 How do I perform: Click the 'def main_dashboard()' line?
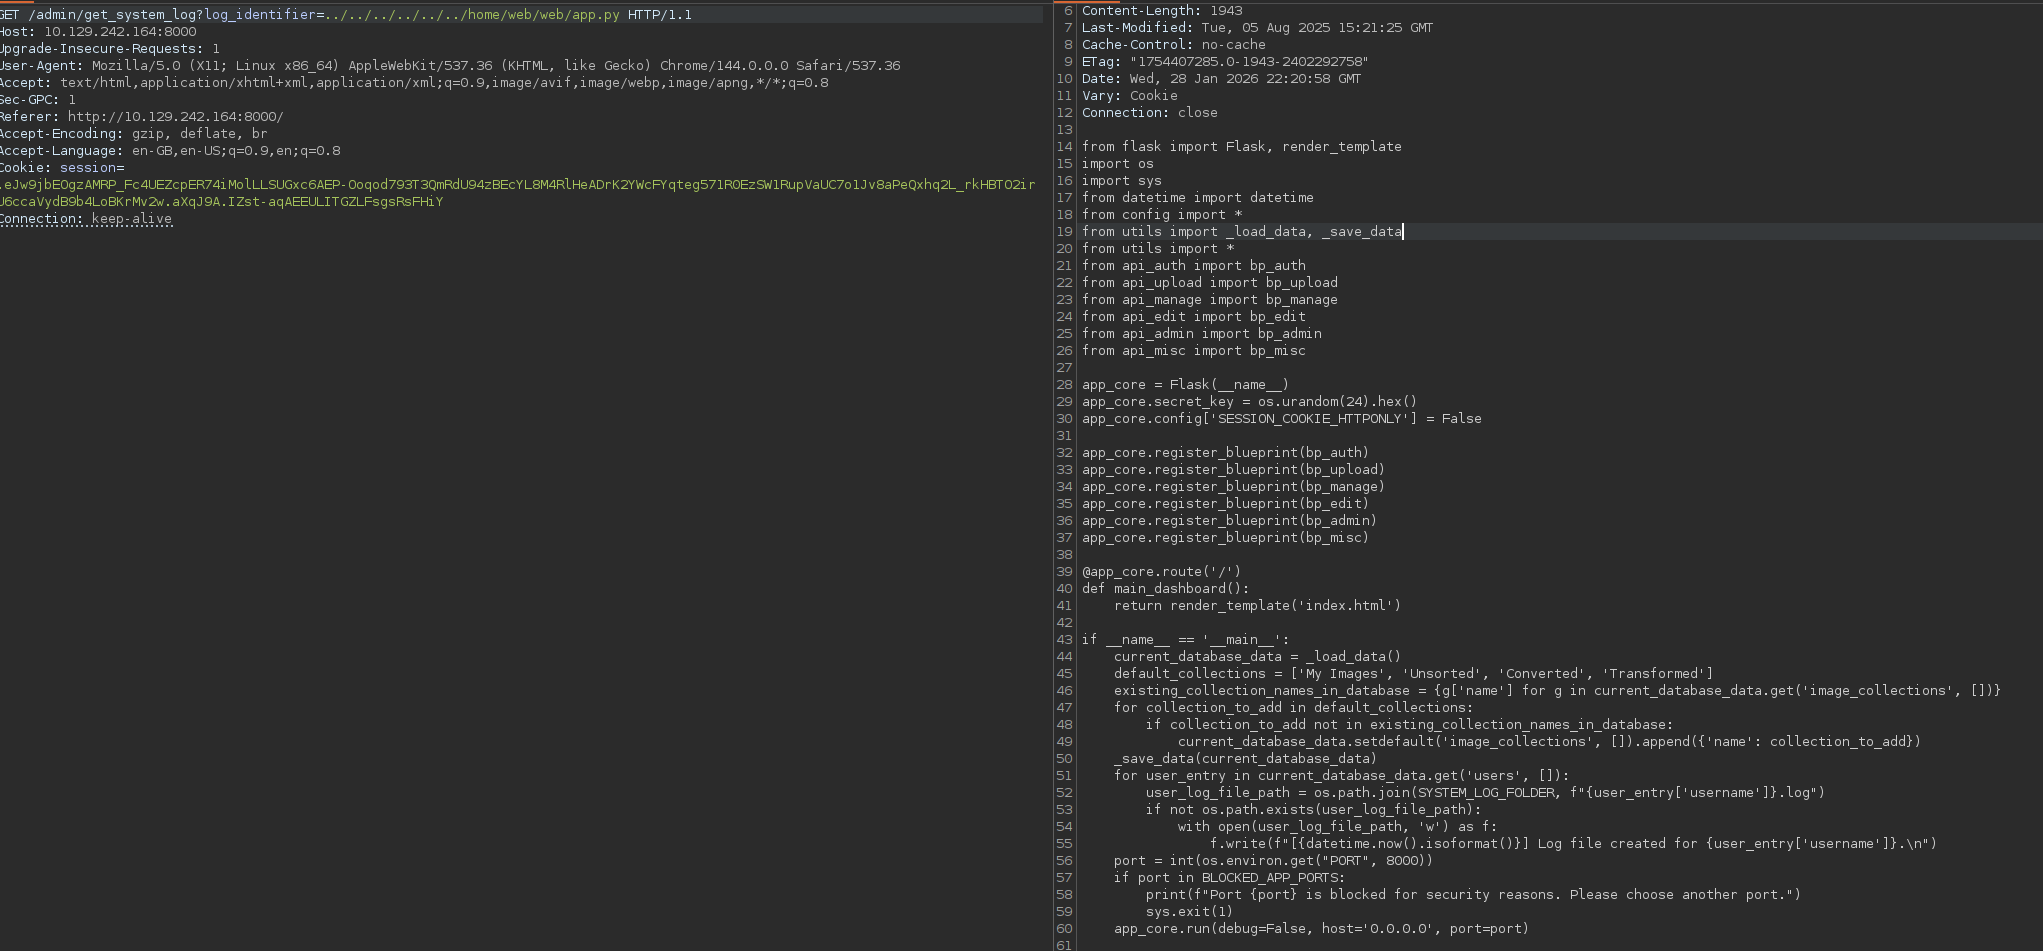pyautogui.click(x=1166, y=589)
